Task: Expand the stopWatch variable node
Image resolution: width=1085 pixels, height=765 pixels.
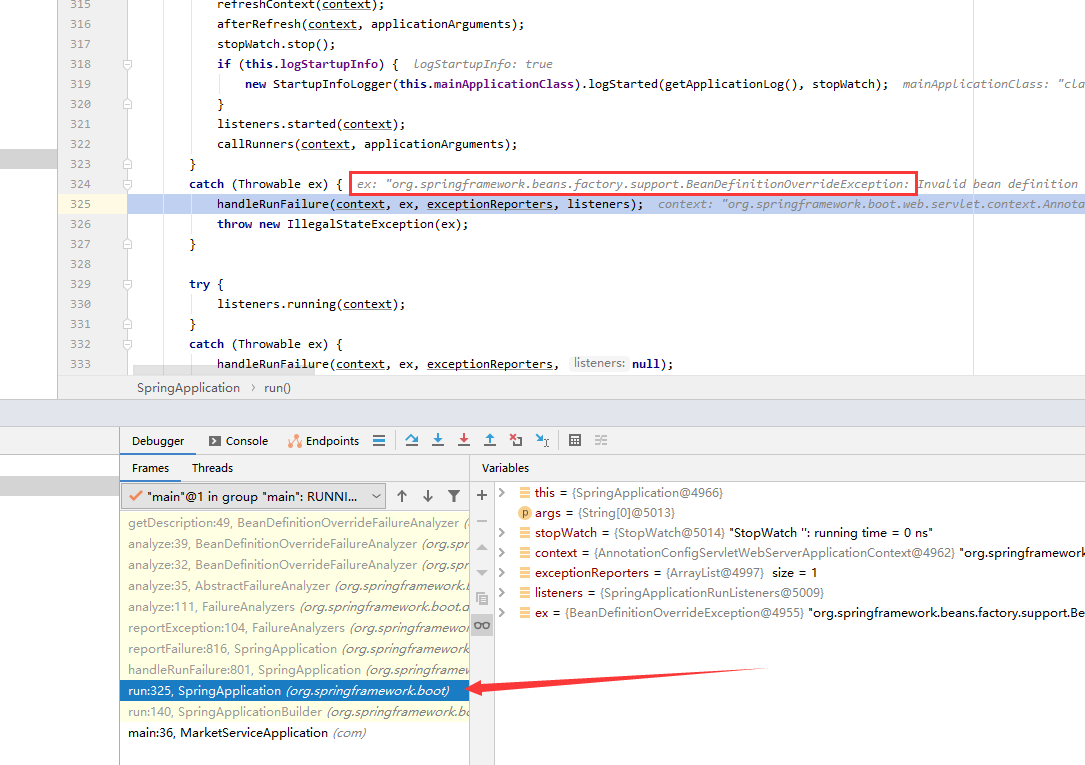Action: pos(502,533)
